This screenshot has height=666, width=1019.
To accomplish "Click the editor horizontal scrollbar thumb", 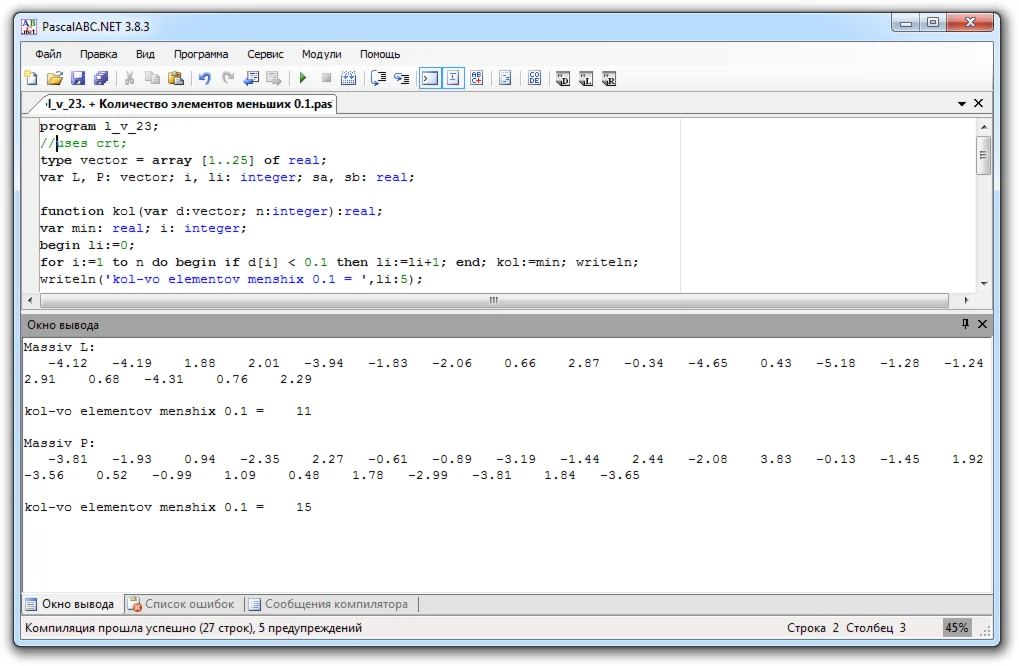I will pyautogui.click(x=492, y=300).
